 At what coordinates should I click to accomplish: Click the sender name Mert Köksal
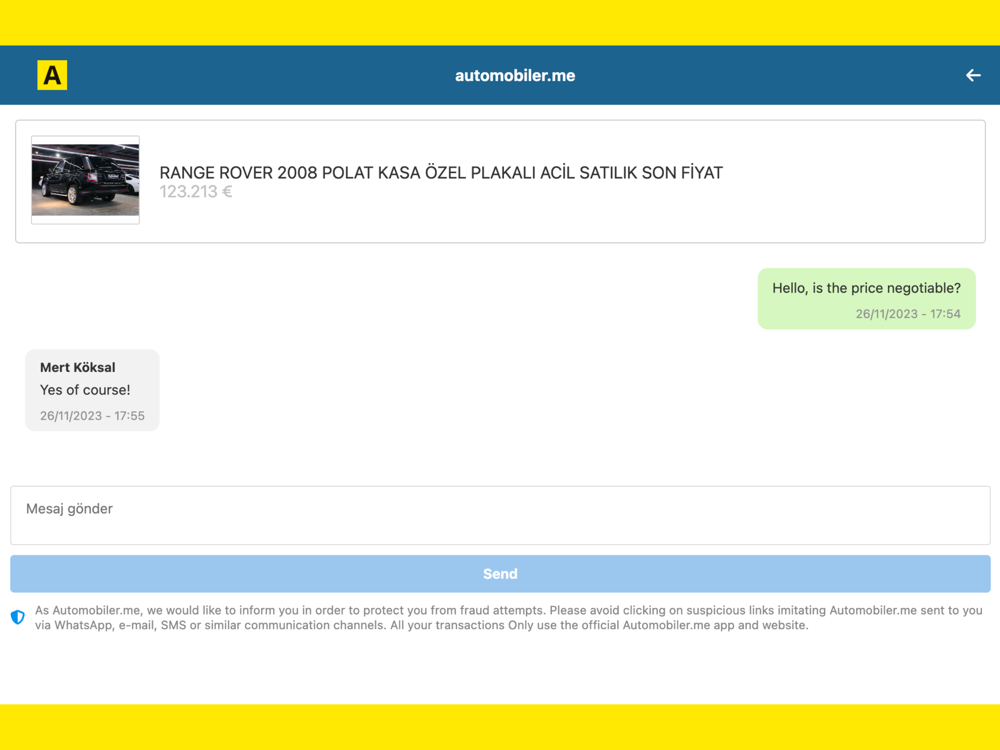click(x=78, y=367)
